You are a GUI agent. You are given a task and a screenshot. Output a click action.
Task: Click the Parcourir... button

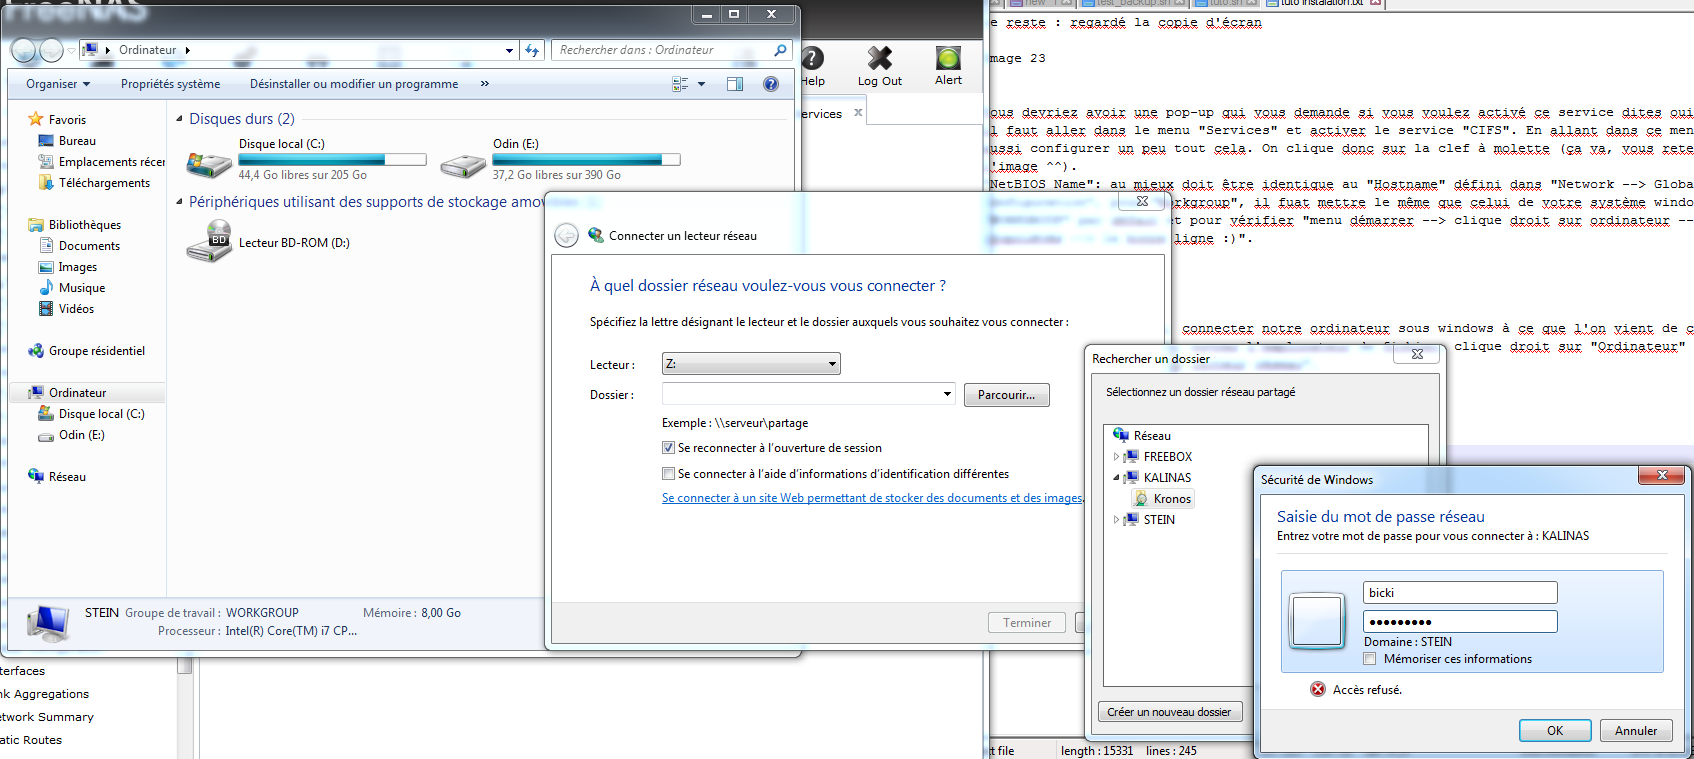point(1006,395)
